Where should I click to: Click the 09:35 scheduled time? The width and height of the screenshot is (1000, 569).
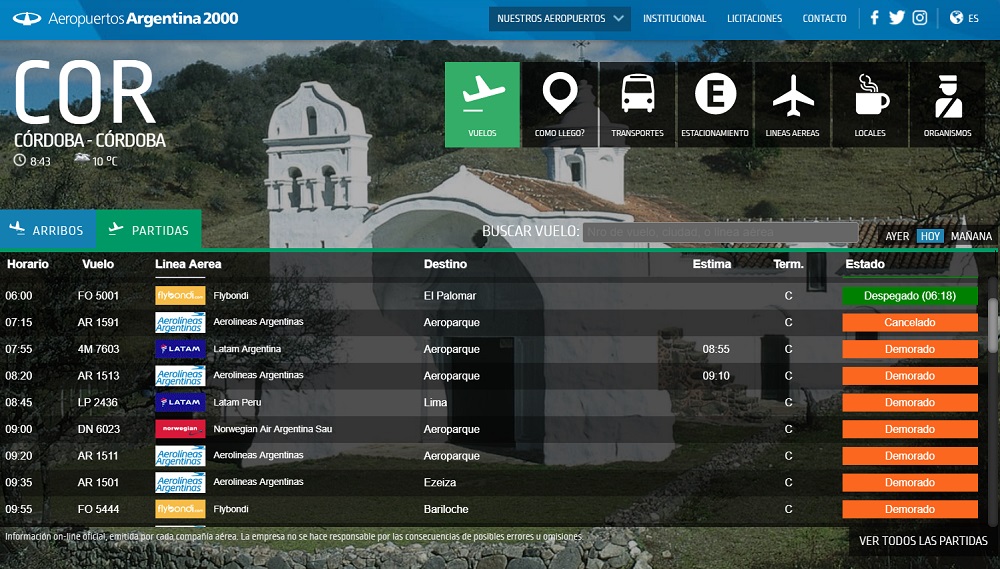click(x=18, y=482)
